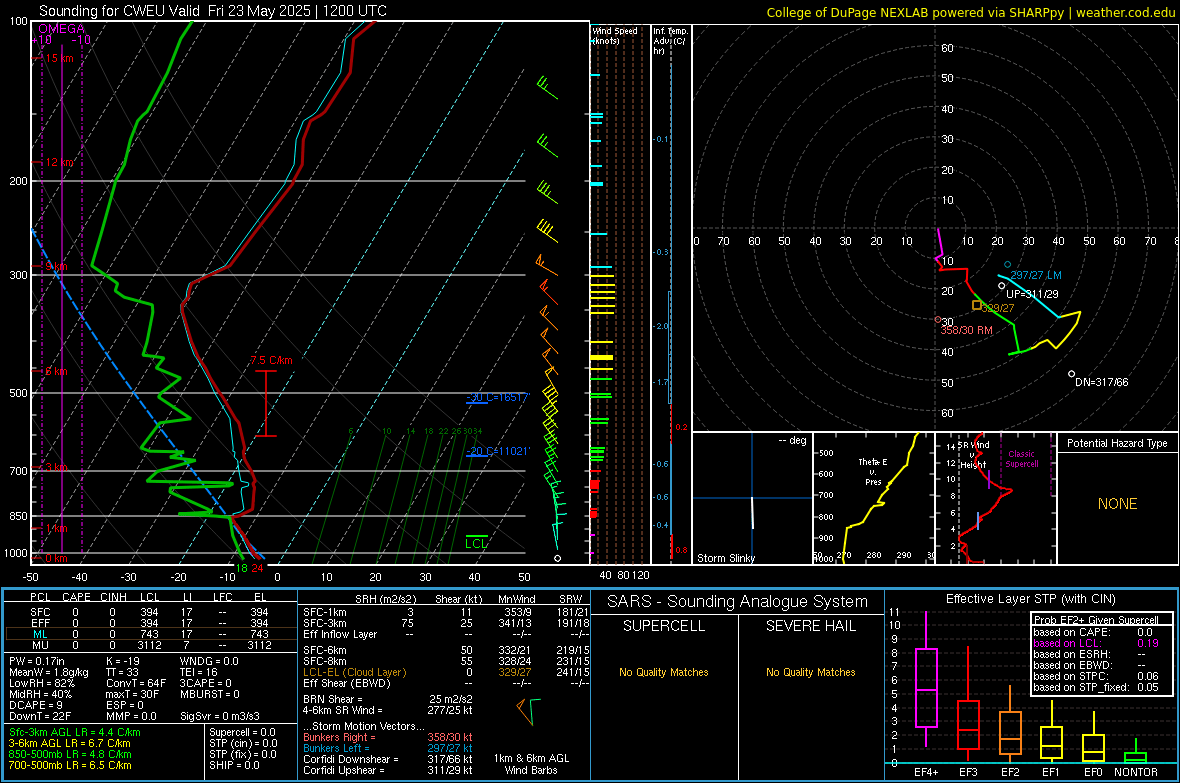This screenshot has height=783, width=1180.
Task: Click the Supercell = 0.0 composite value
Action: pyautogui.click(x=242, y=732)
